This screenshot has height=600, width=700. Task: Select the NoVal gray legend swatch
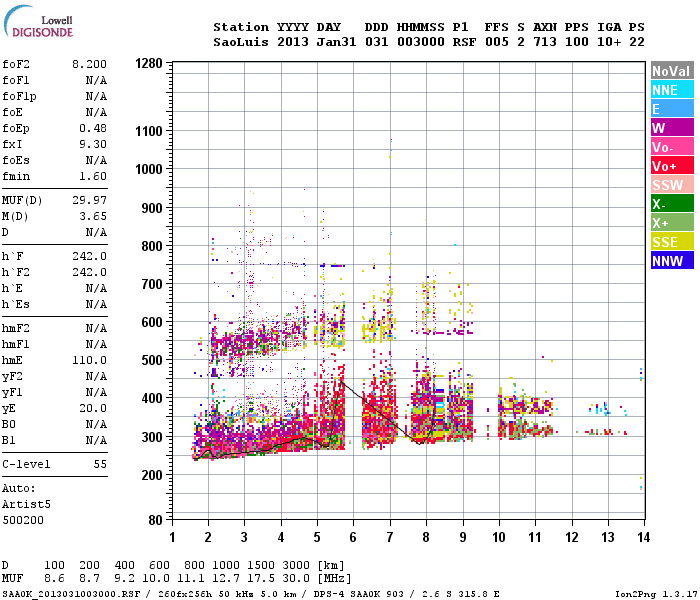tap(672, 71)
